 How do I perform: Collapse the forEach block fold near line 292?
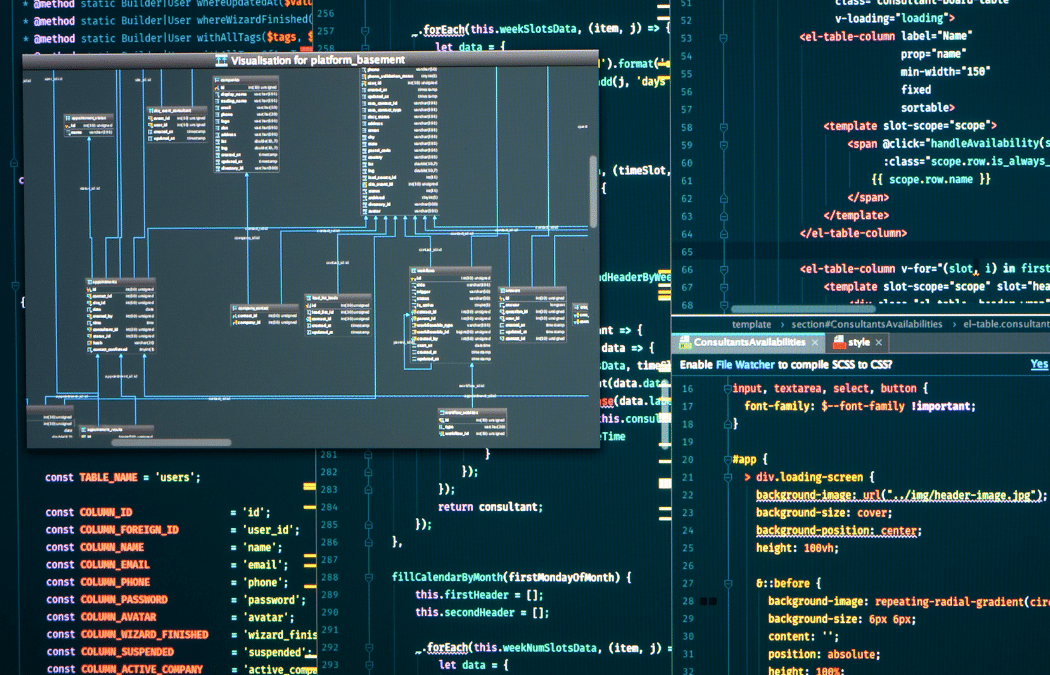[369, 647]
